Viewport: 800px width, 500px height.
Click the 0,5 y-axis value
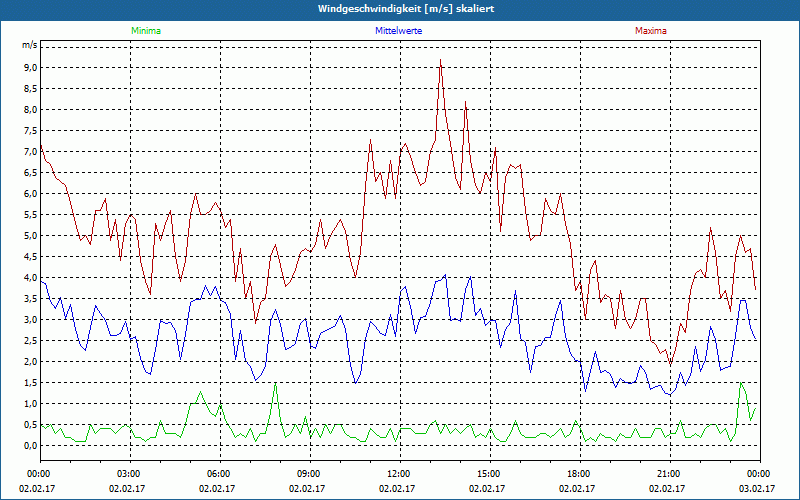coord(30,424)
